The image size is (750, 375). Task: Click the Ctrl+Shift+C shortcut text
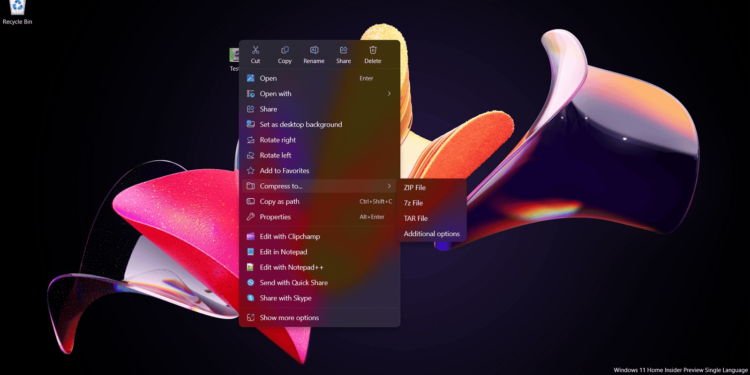375,202
